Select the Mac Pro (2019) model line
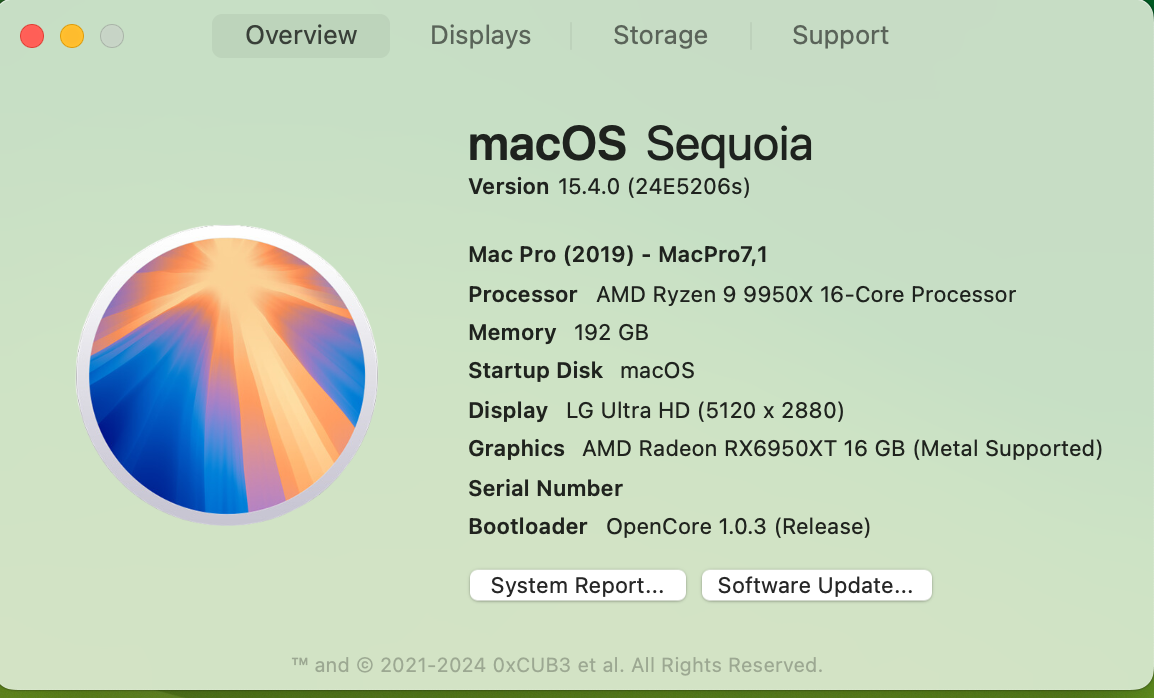1154x698 pixels. pos(617,255)
